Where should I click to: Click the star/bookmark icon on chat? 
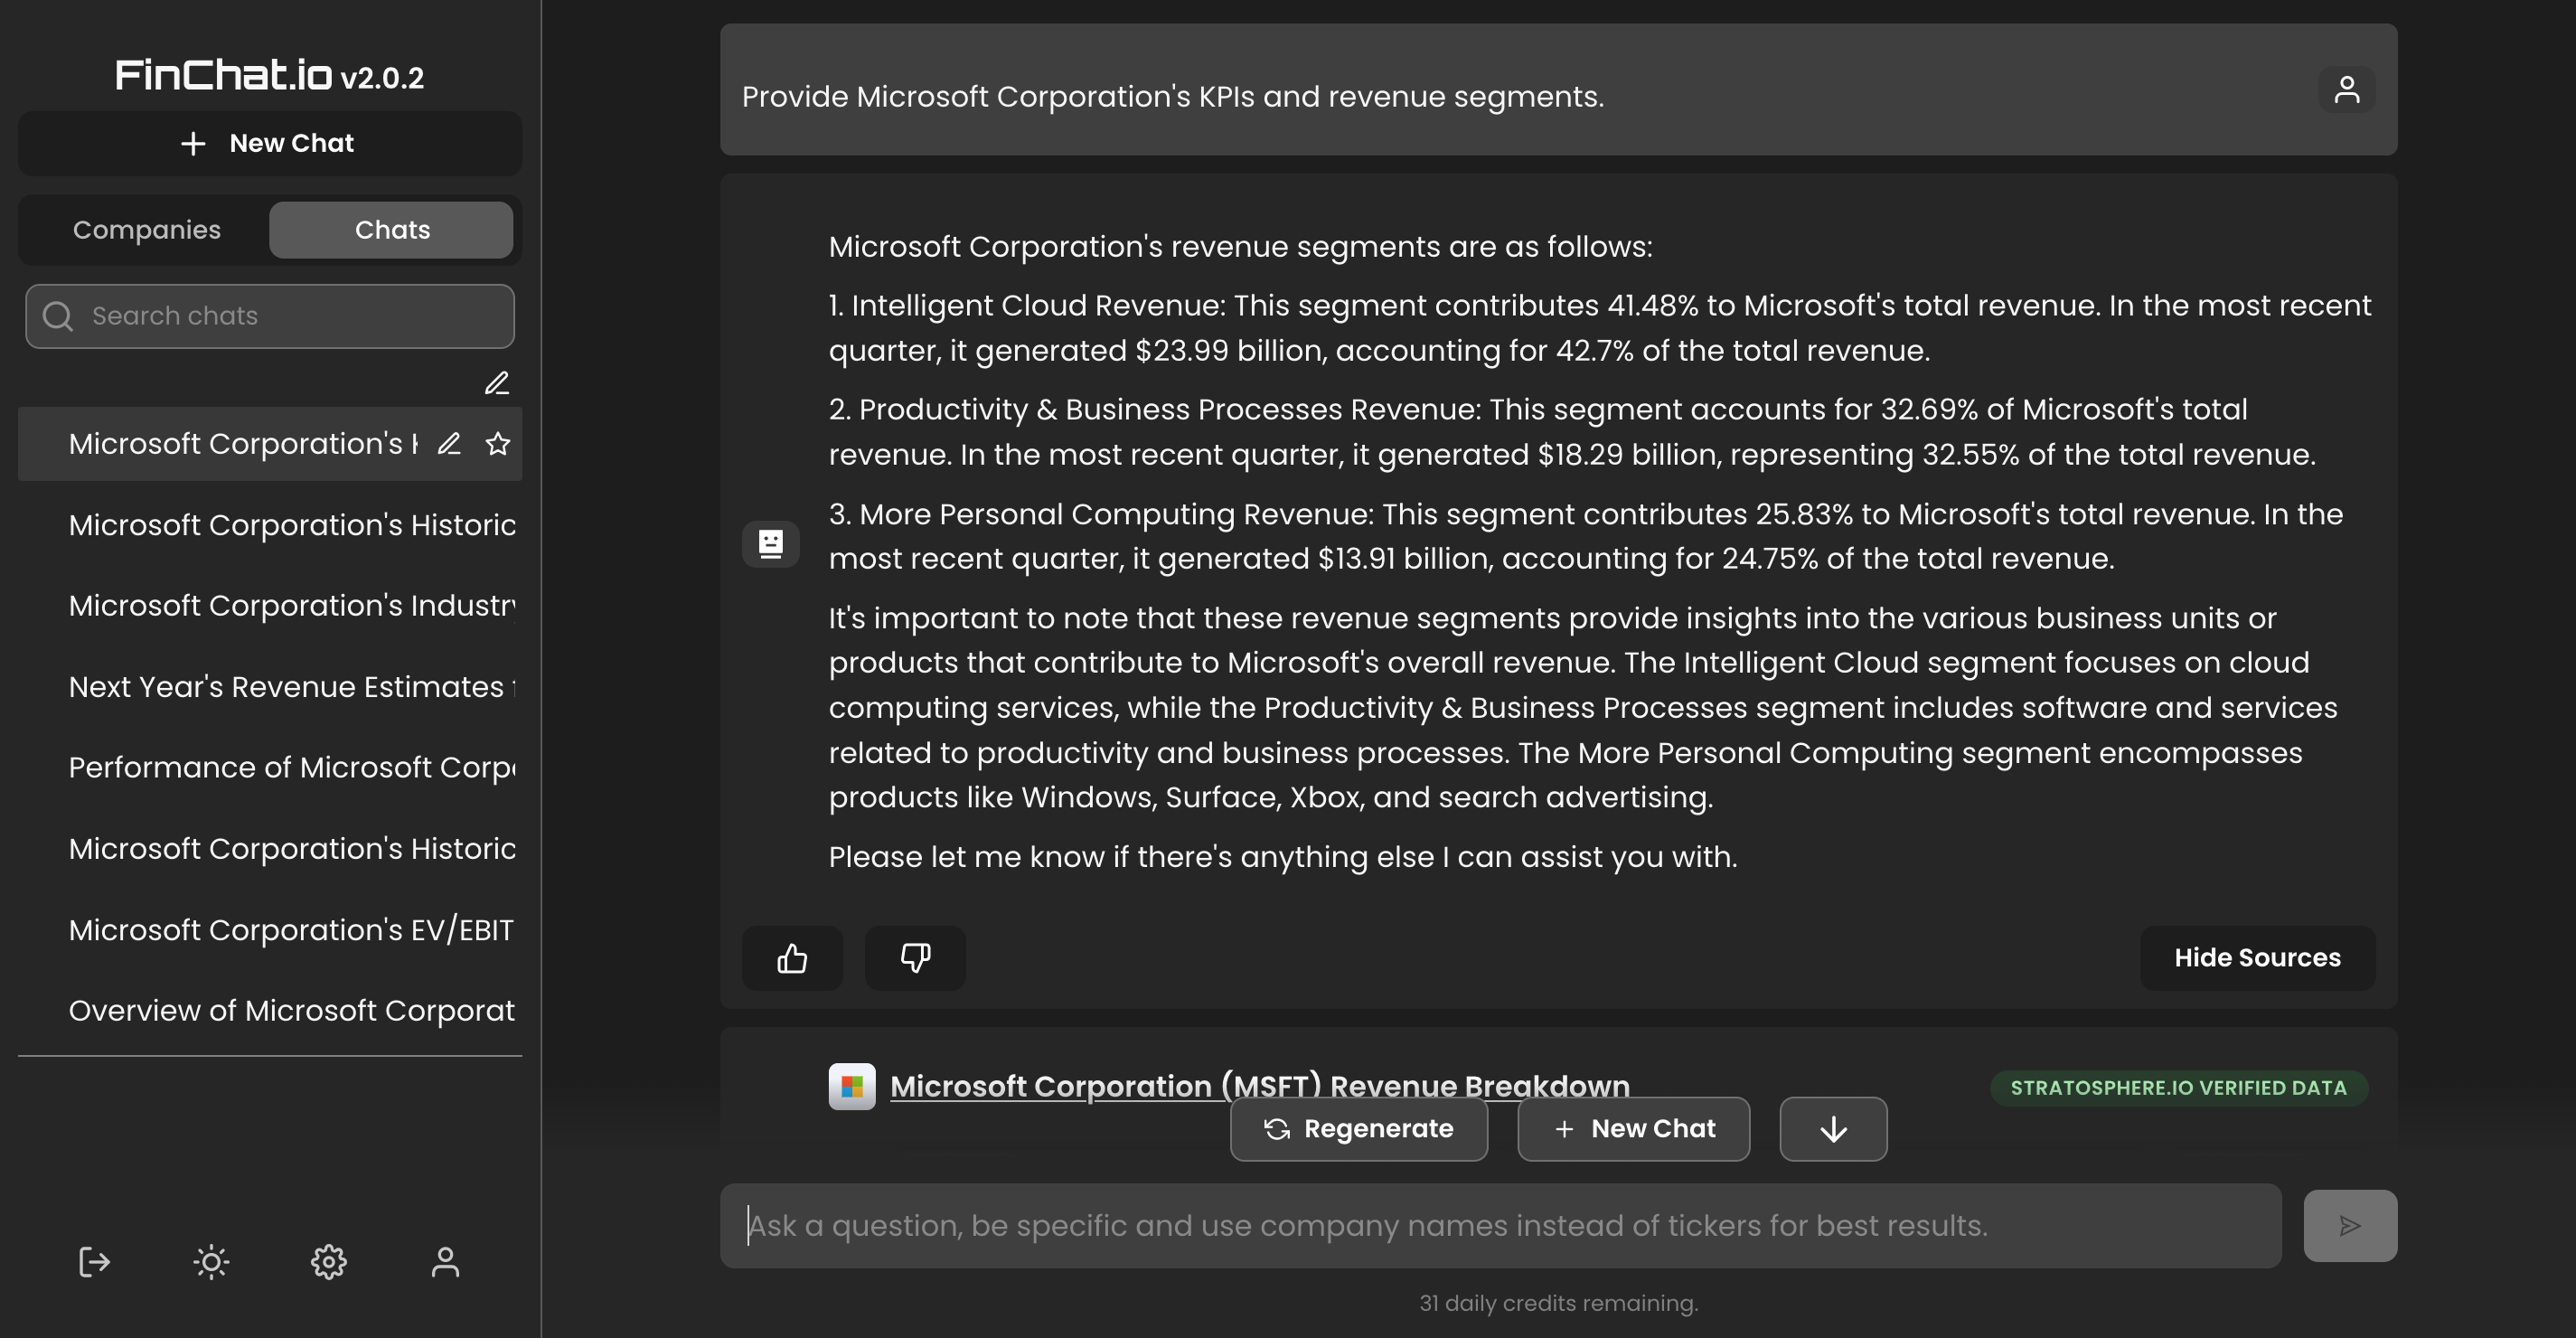pyautogui.click(x=496, y=445)
